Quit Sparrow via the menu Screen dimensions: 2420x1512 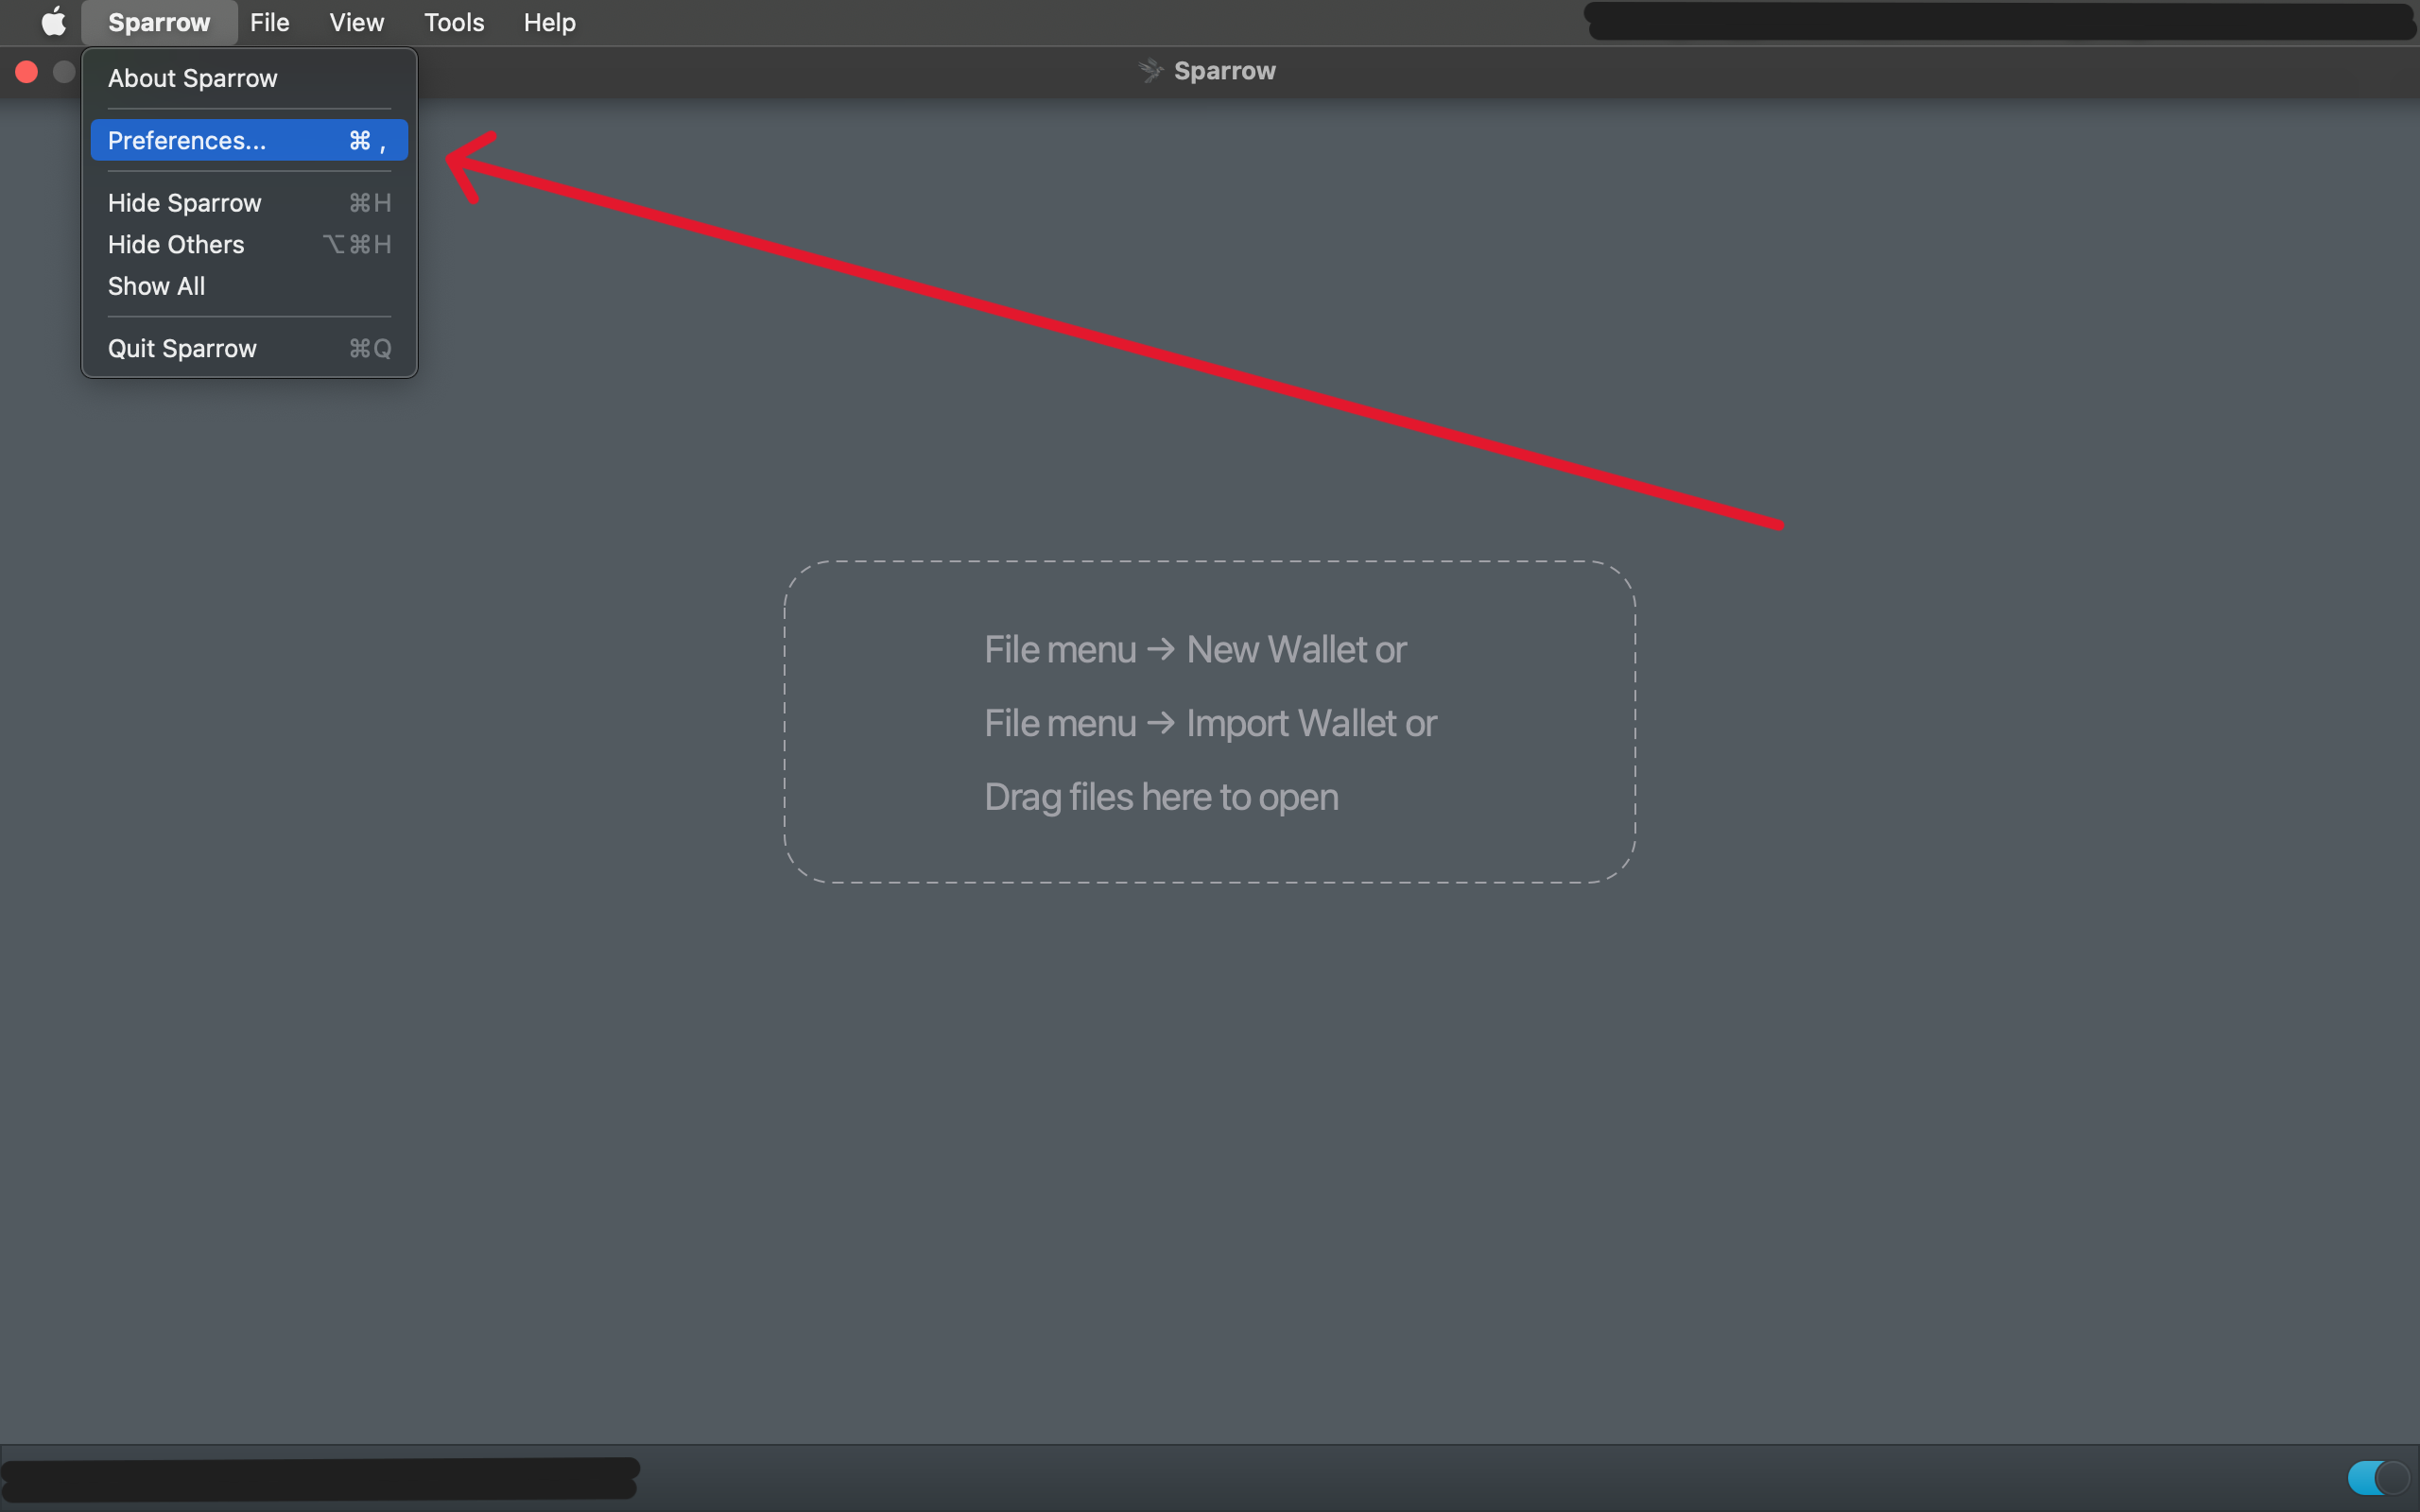(183, 348)
